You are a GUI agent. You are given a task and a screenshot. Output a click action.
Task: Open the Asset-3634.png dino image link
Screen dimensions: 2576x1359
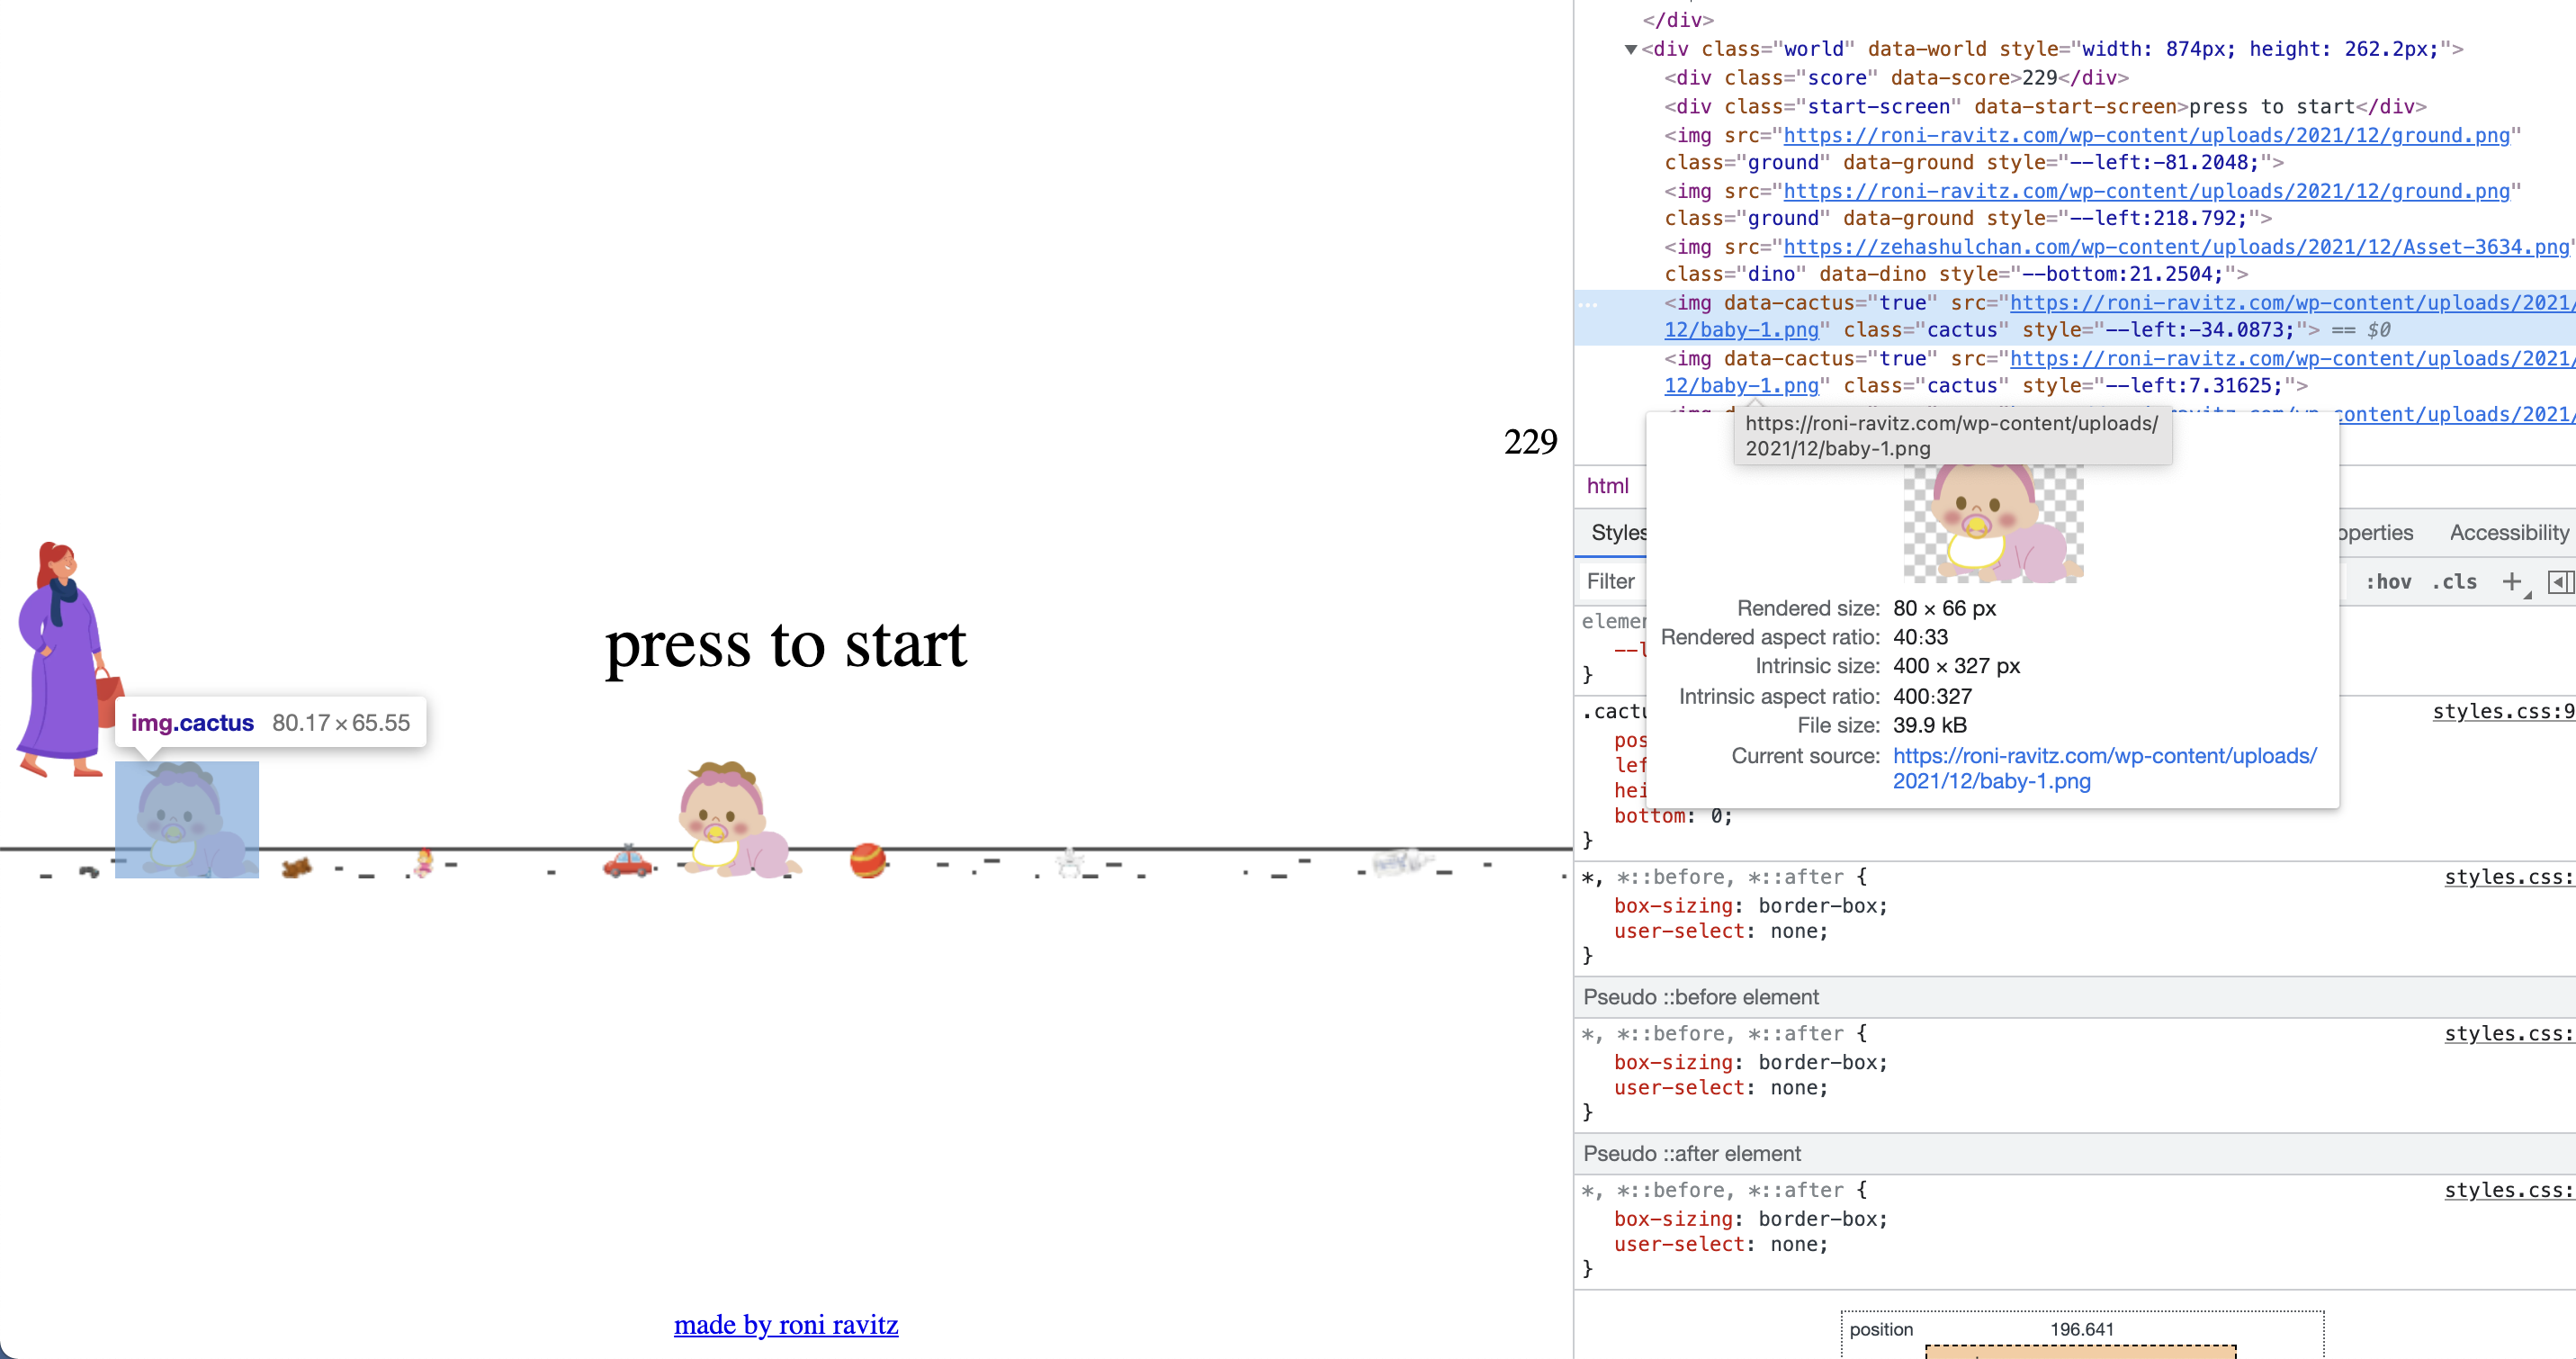pos(2173,247)
